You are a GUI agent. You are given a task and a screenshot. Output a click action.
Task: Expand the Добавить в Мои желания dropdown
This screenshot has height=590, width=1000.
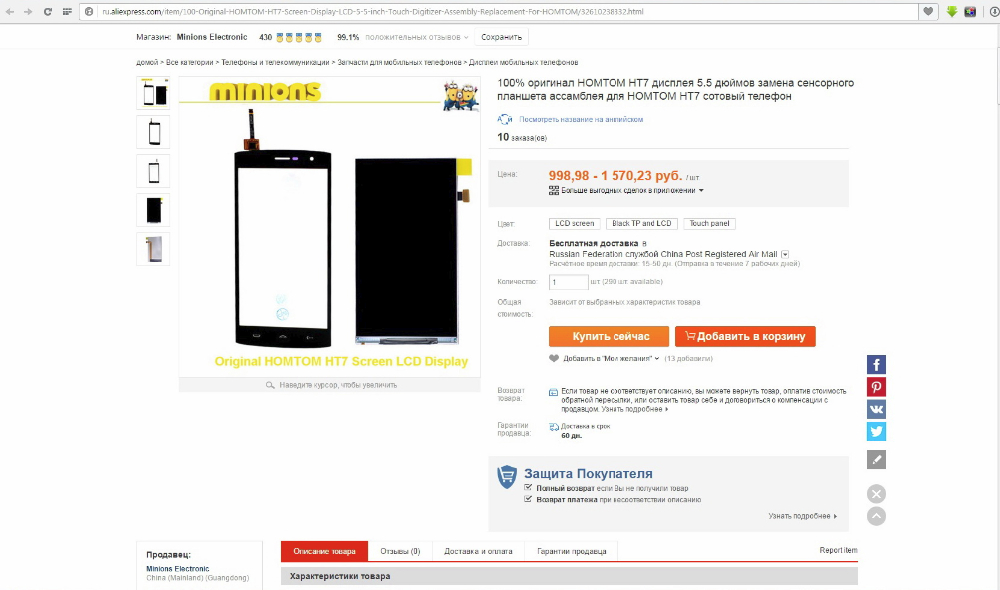point(657,358)
